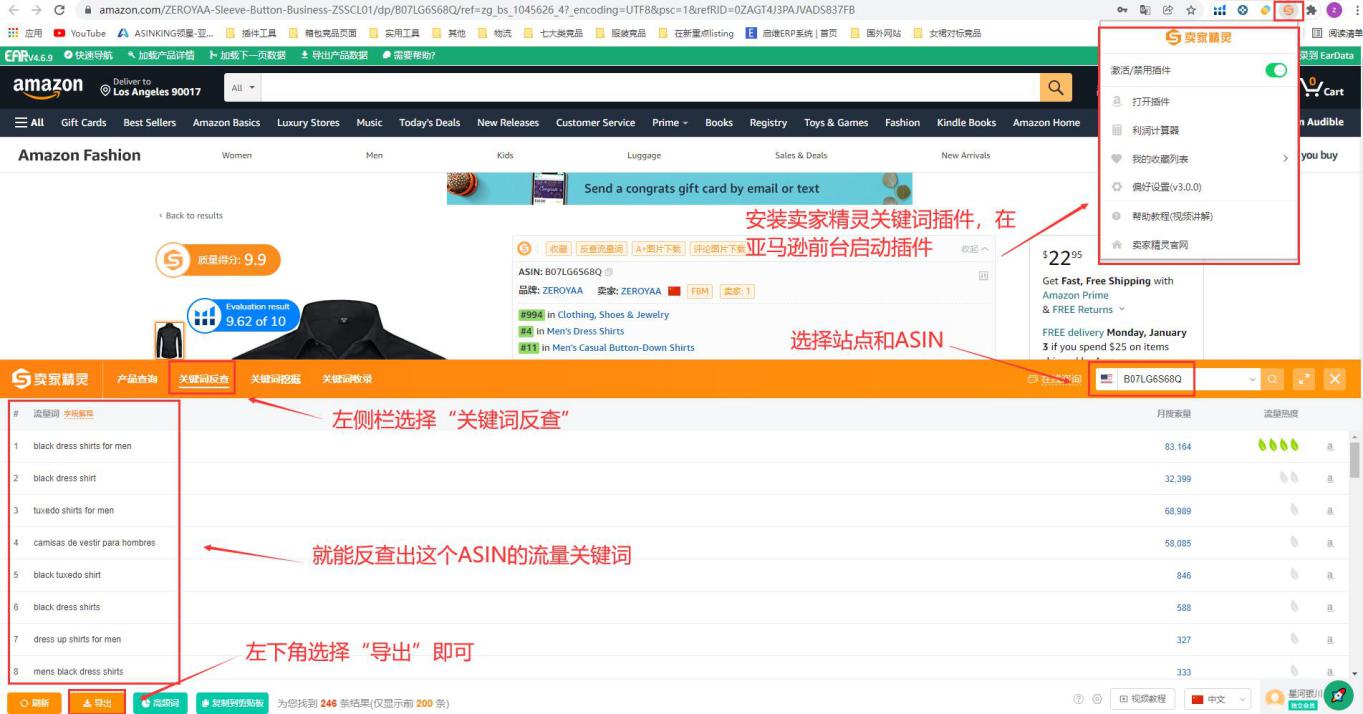
Task: Select the US flag site selector
Action: coord(1104,379)
